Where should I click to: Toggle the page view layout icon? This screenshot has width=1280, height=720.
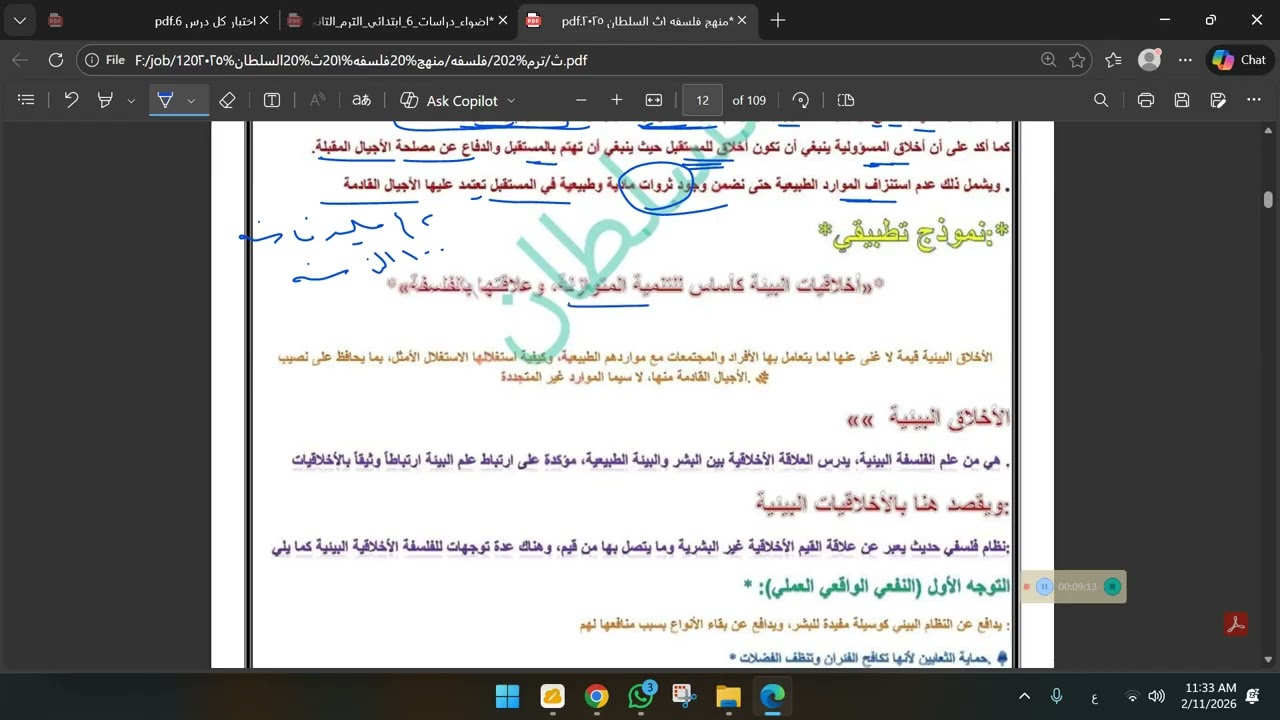[x=845, y=100]
